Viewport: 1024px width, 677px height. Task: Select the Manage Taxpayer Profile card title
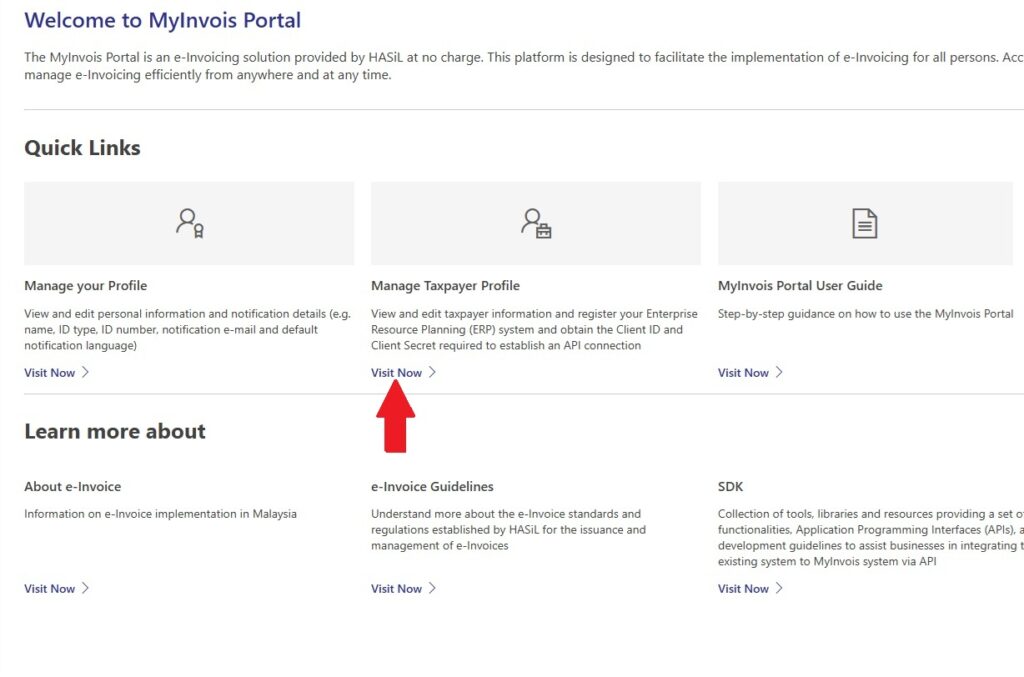pos(445,286)
